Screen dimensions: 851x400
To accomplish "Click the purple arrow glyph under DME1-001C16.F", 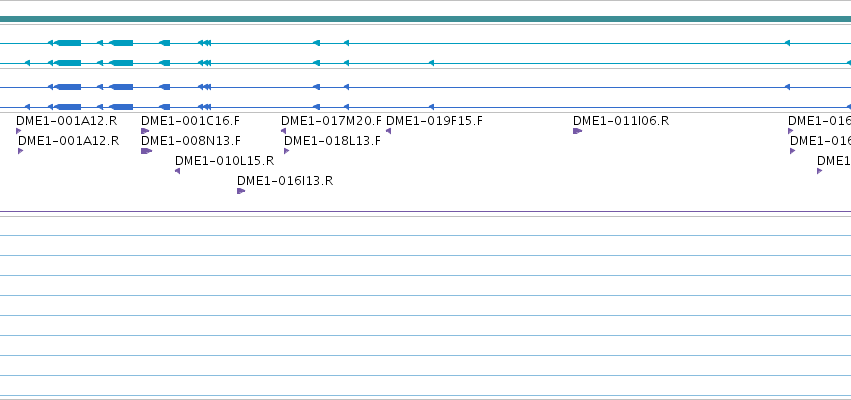I will [x=145, y=131].
